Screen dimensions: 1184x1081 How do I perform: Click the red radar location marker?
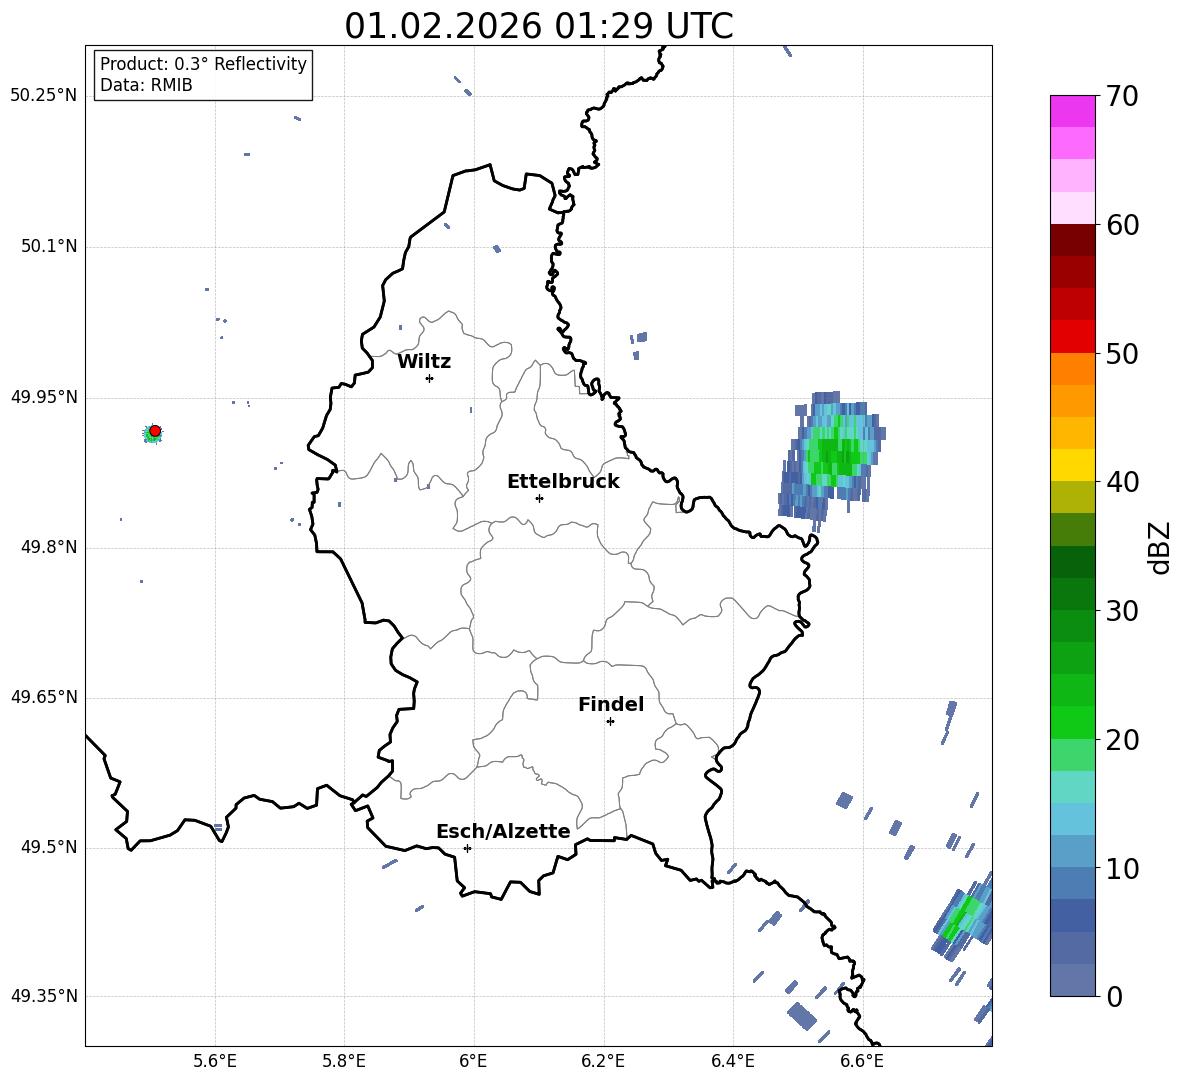tap(155, 431)
